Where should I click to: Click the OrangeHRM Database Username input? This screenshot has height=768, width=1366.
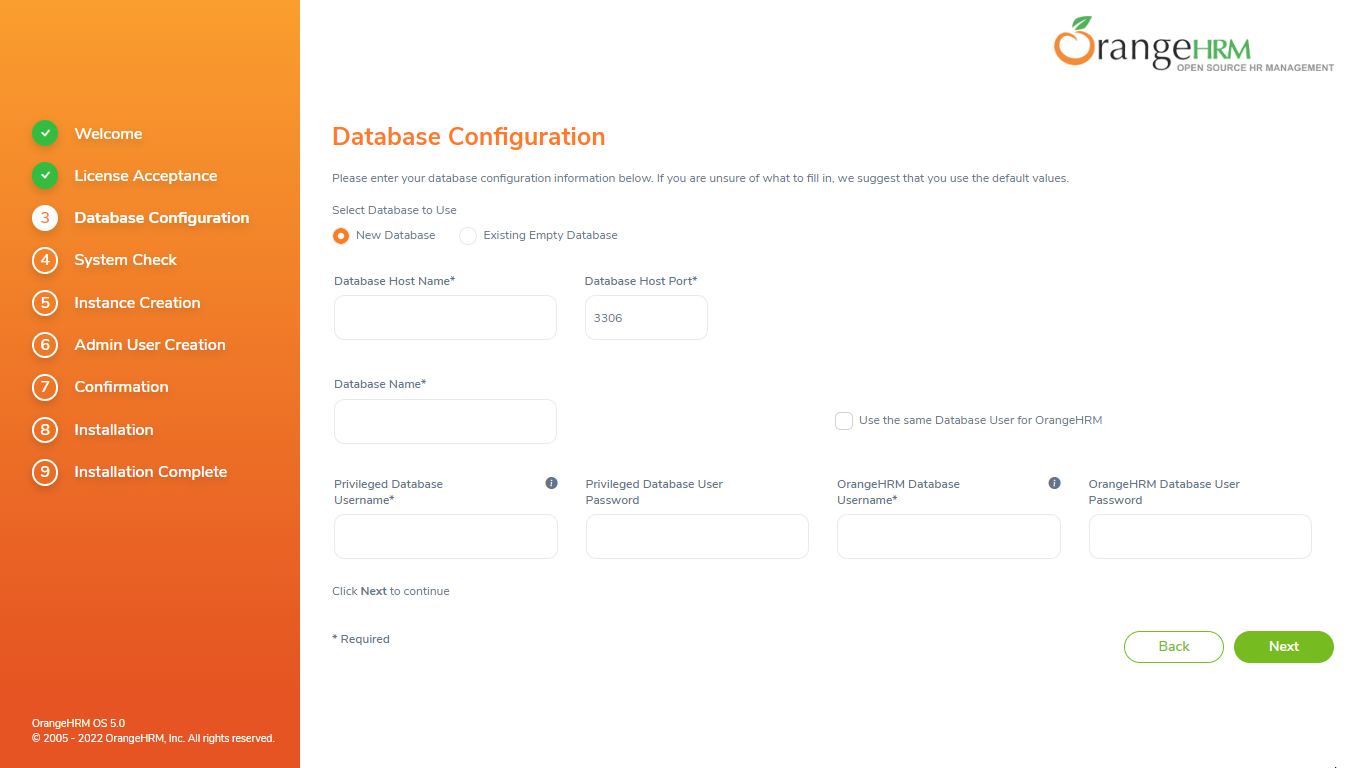949,536
